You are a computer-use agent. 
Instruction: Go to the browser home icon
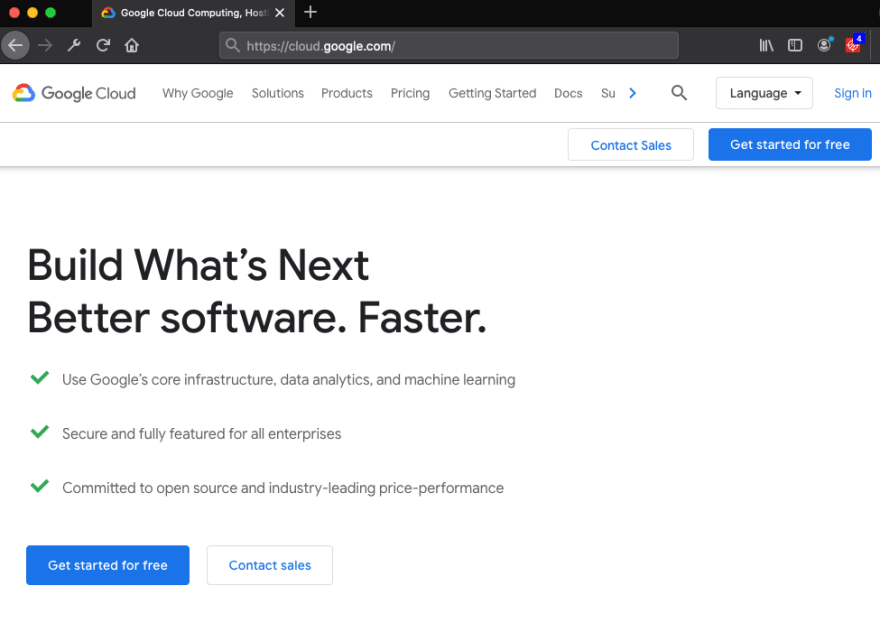coord(132,45)
